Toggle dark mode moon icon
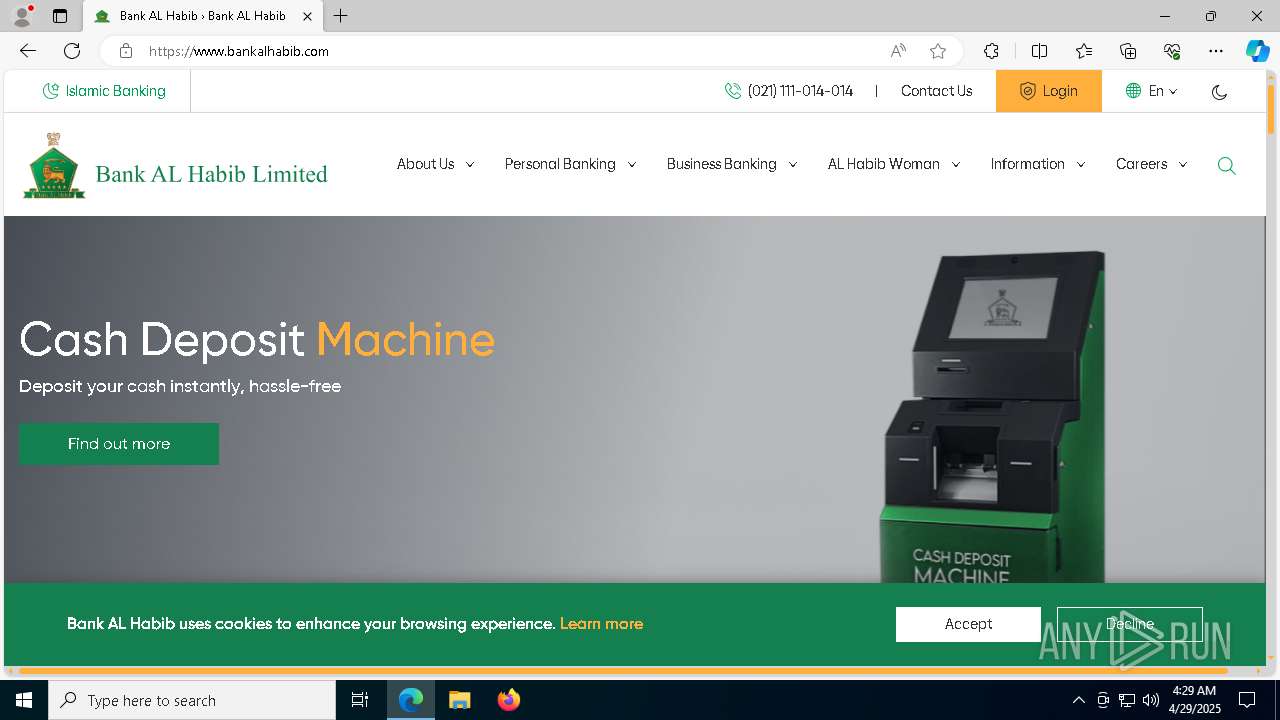The image size is (1280, 720). (1219, 92)
